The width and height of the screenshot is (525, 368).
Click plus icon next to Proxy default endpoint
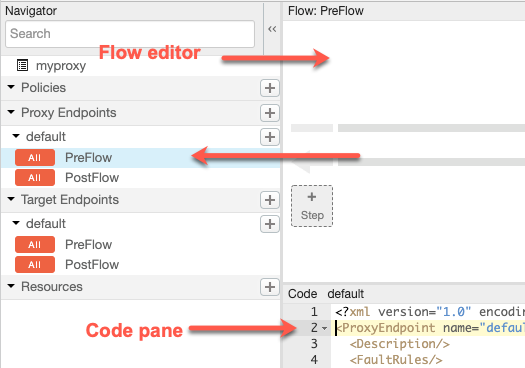(x=270, y=137)
